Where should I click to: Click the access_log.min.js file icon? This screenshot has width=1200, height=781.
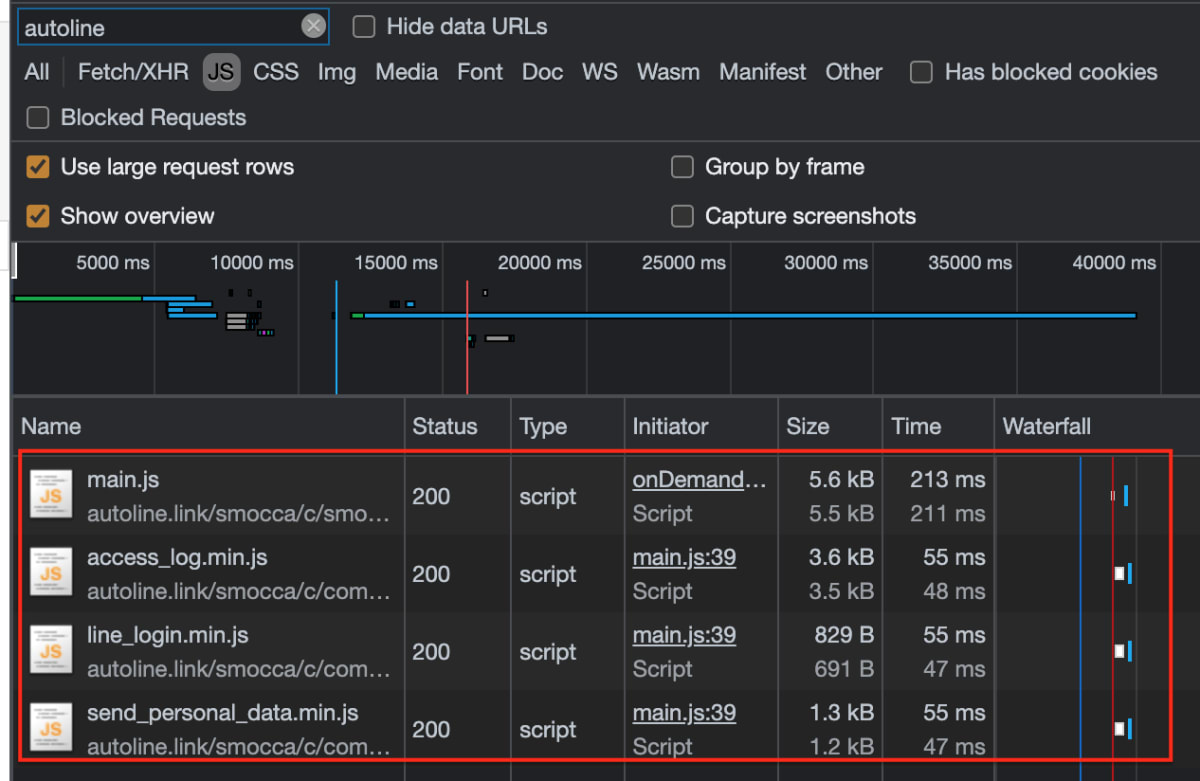pyautogui.click(x=50, y=572)
